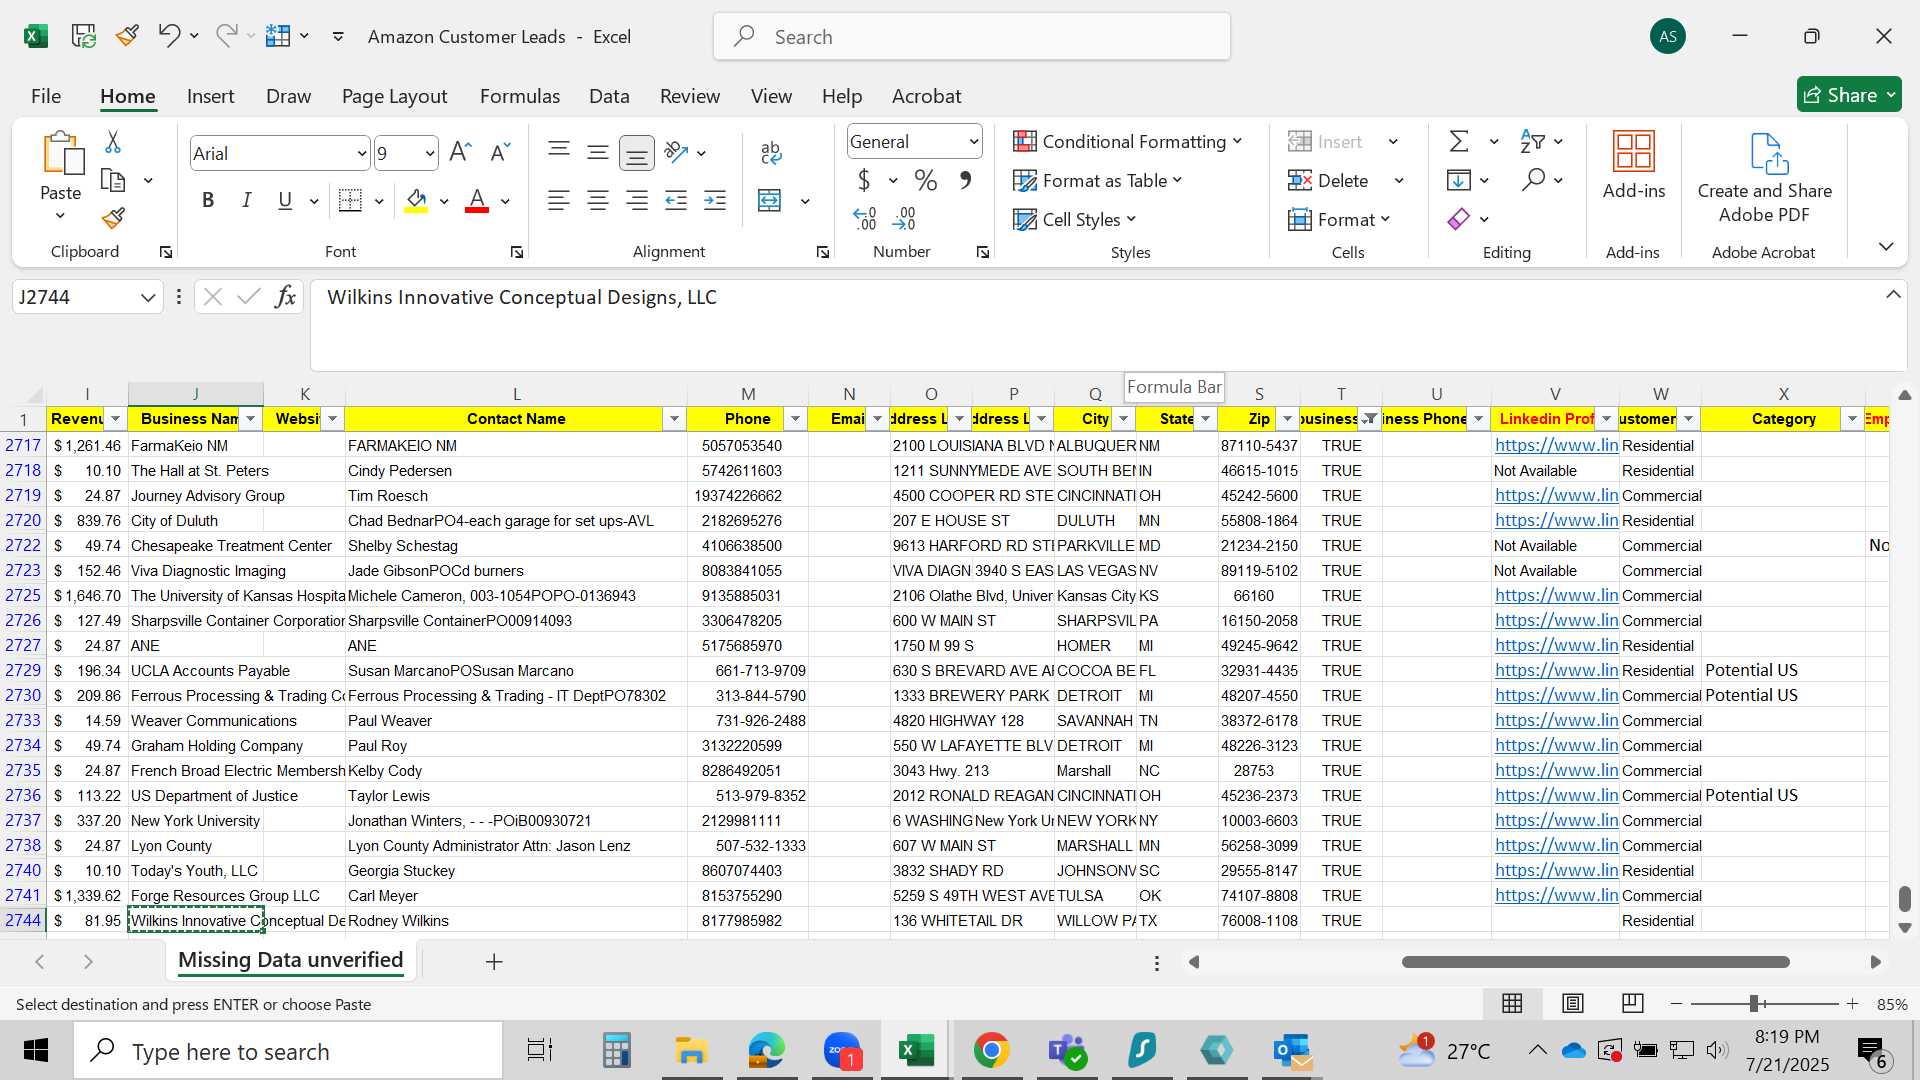Switch to the Formulas tab
Screen dimensions: 1920x1080
click(x=520, y=96)
